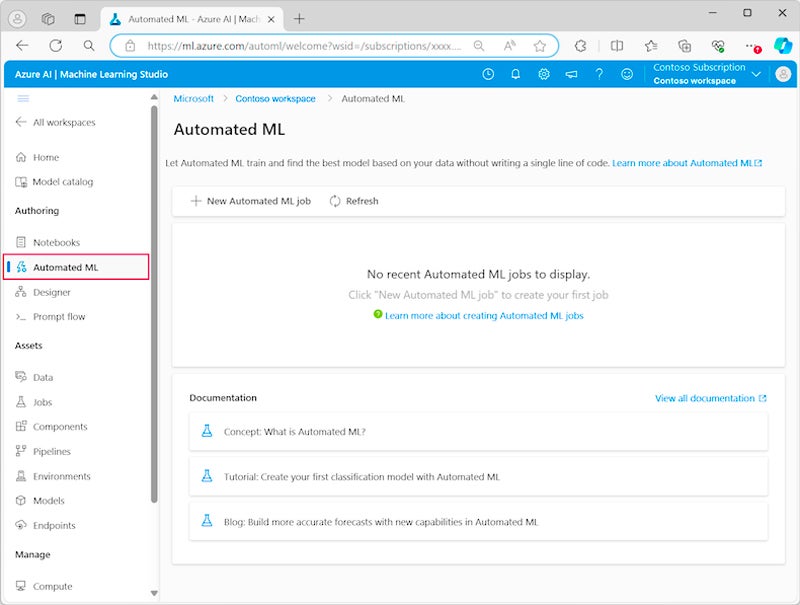Open collections icon in browser toolbar
This screenshot has height=605, width=800.
pyautogui.click(x=685, y=46)
